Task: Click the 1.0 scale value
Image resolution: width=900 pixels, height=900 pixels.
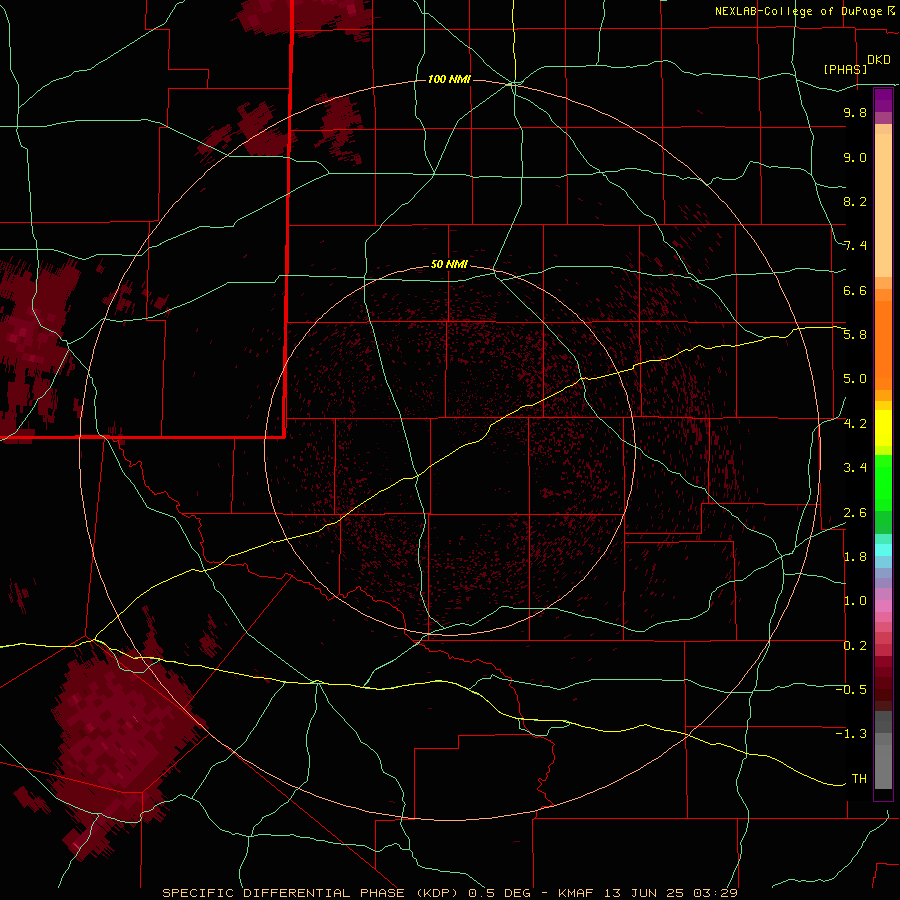Action: point(855,601)
